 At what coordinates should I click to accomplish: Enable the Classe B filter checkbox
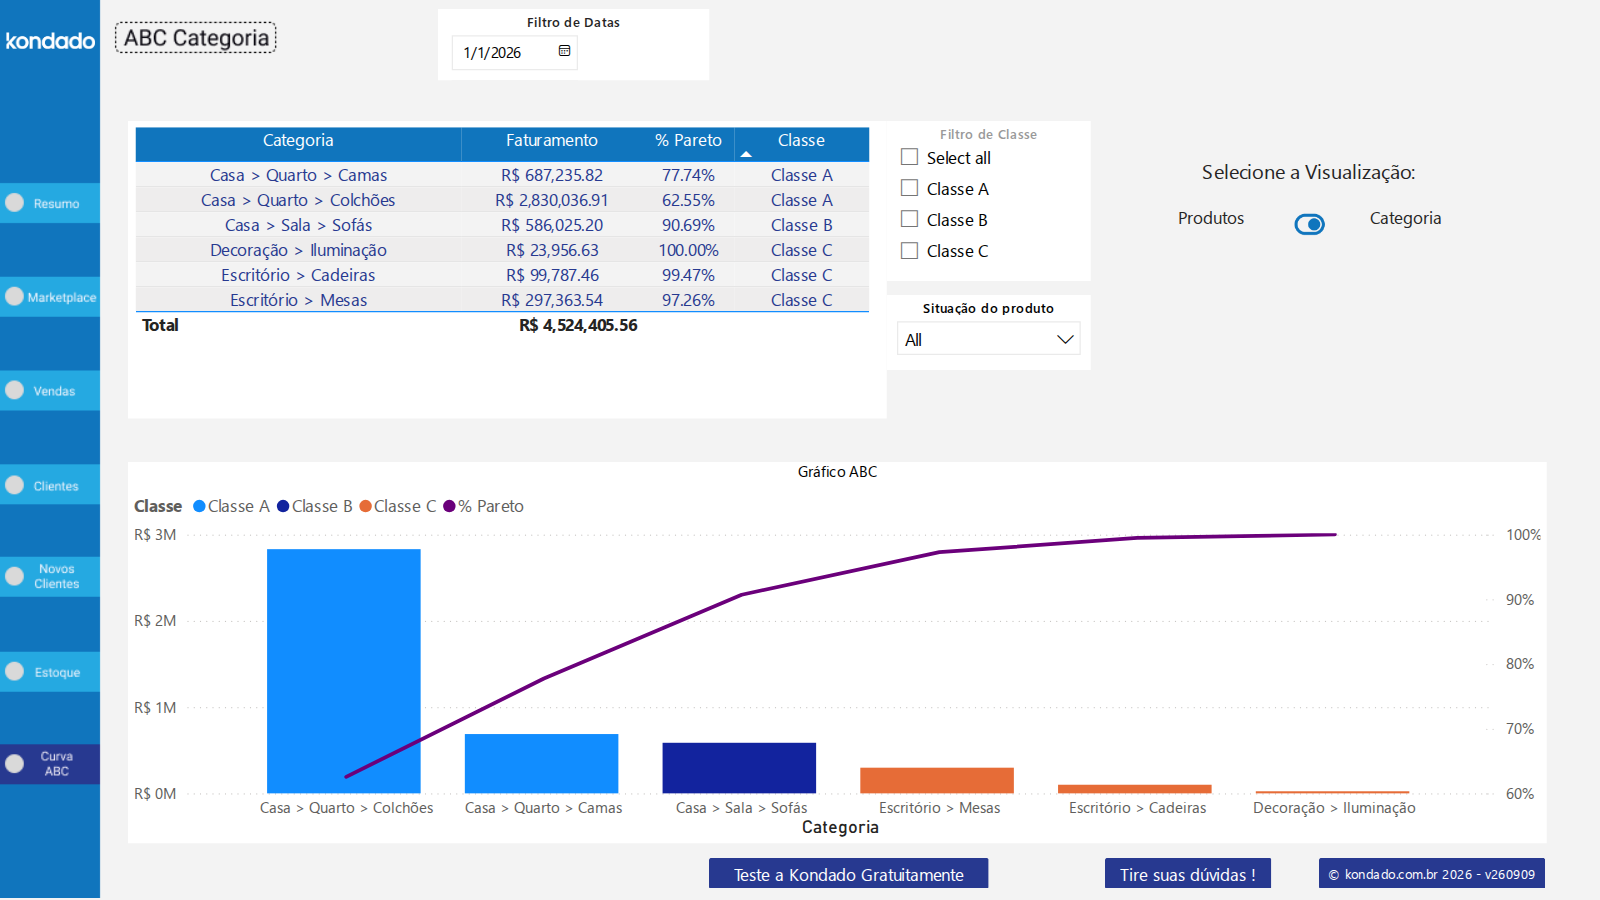(x=909, y=219)
